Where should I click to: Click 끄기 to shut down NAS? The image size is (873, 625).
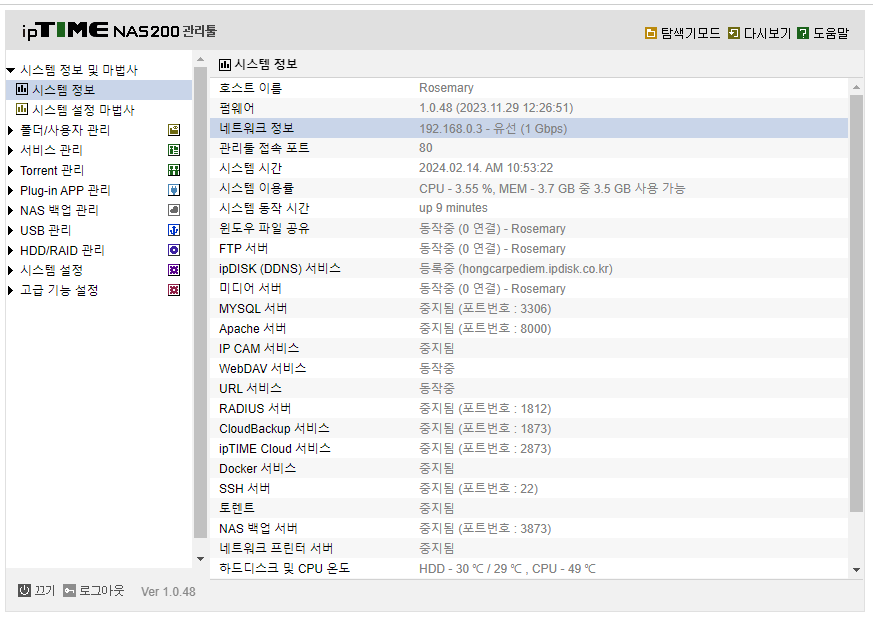(45, 590)
